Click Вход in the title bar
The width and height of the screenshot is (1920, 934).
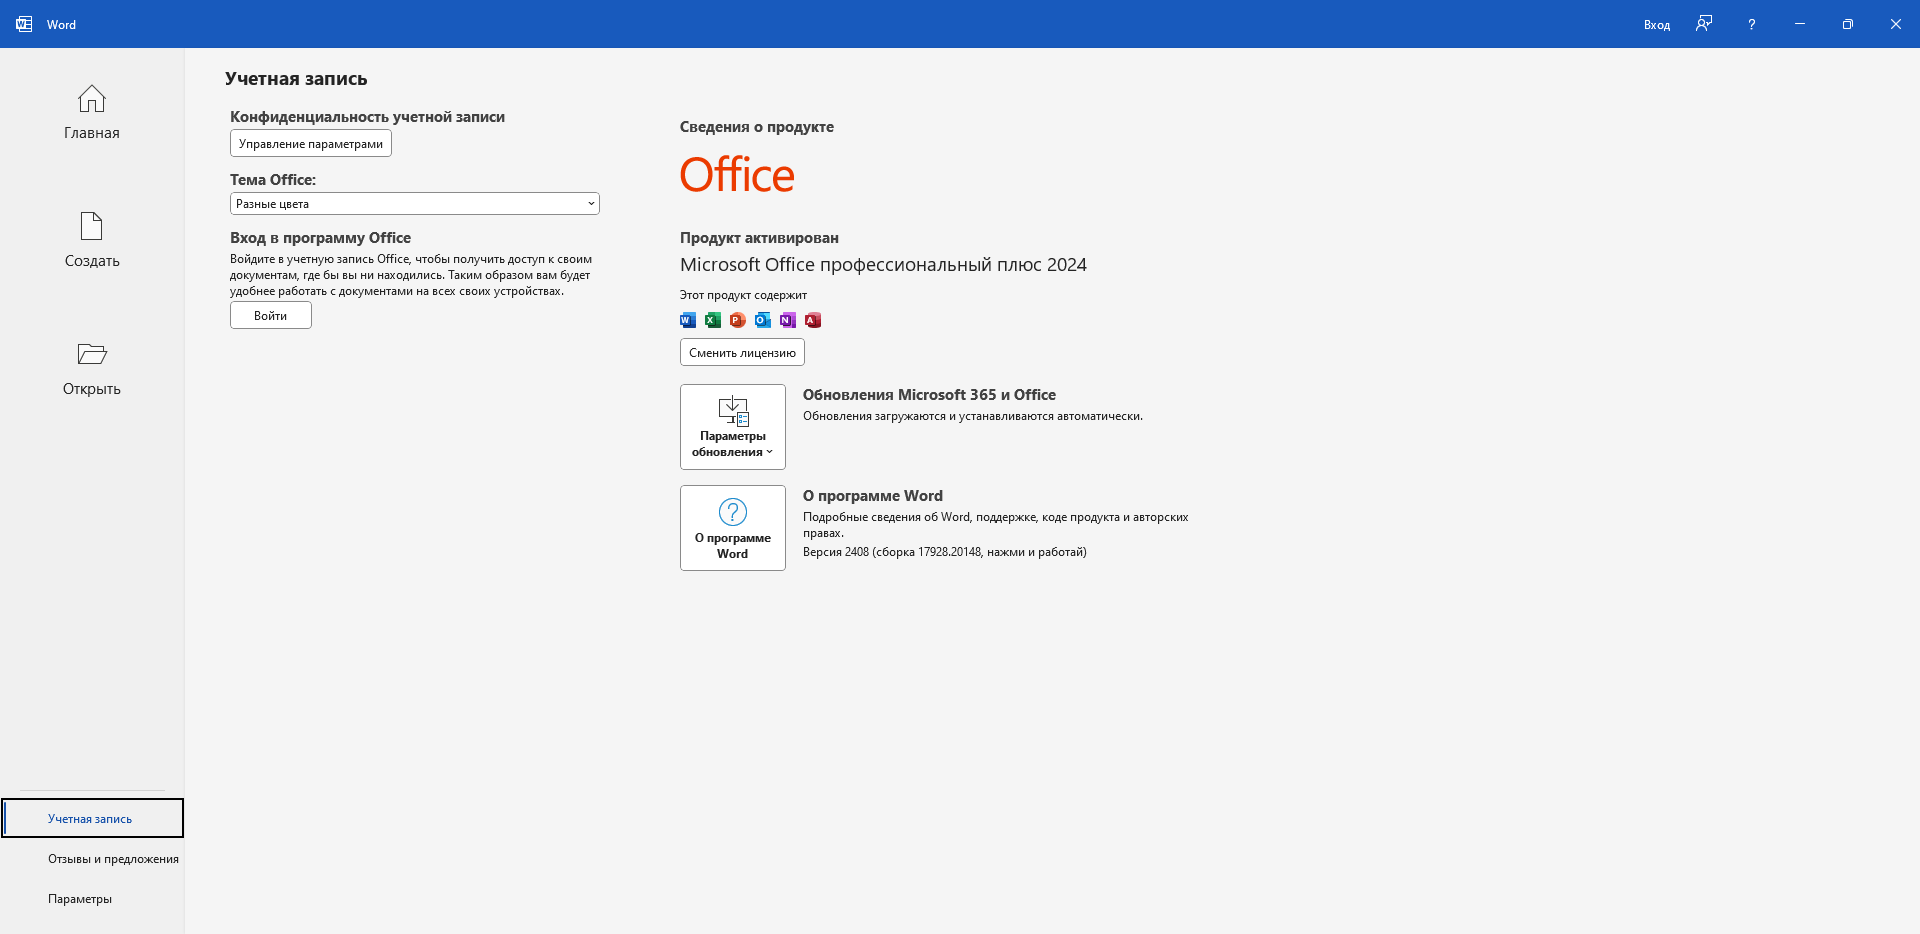pyautogui.click(x=1657, y=24)
